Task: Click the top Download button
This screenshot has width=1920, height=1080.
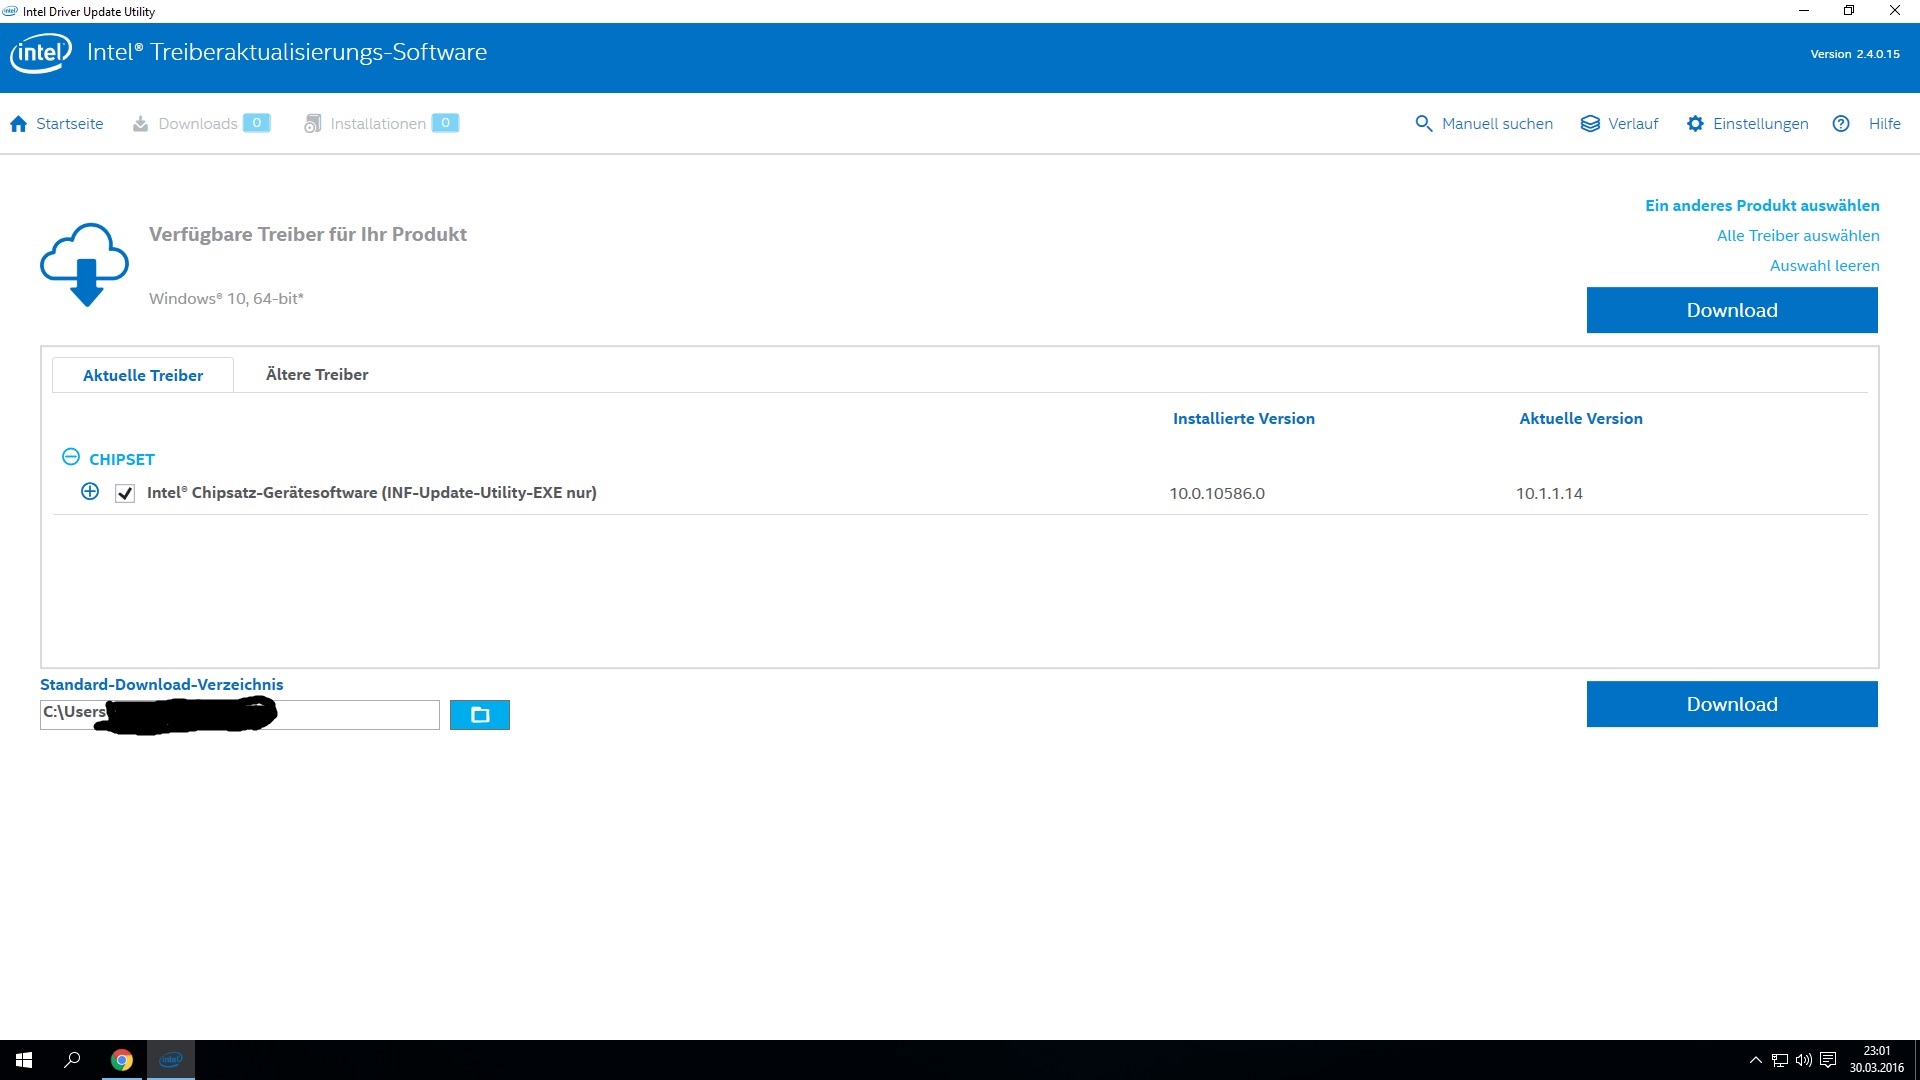Action: (x=1731, y=310)
